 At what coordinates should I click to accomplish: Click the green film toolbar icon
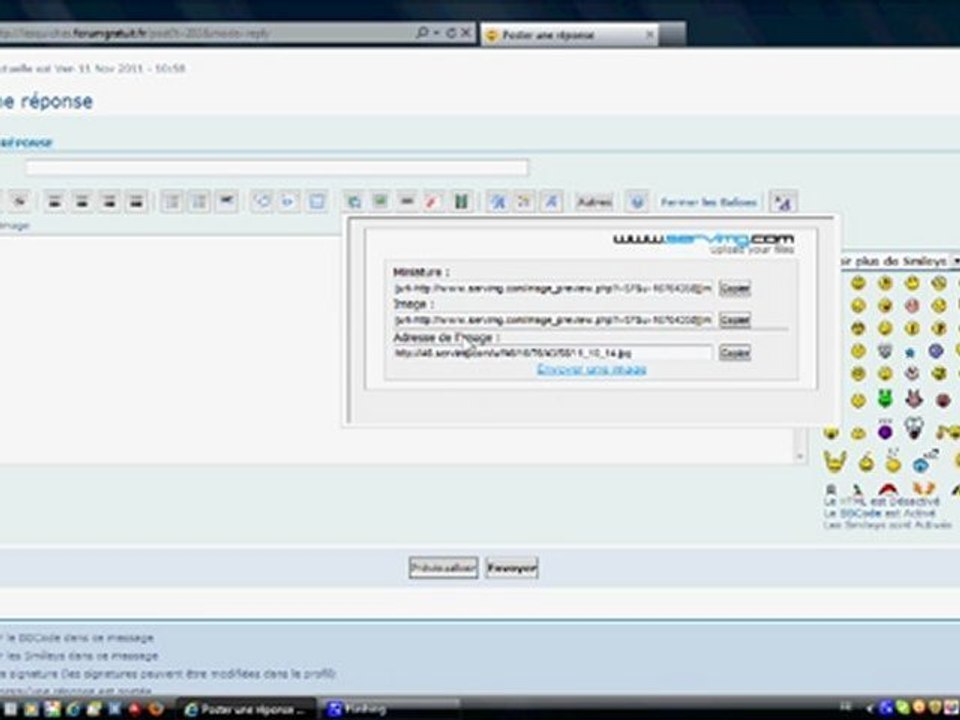461,201
